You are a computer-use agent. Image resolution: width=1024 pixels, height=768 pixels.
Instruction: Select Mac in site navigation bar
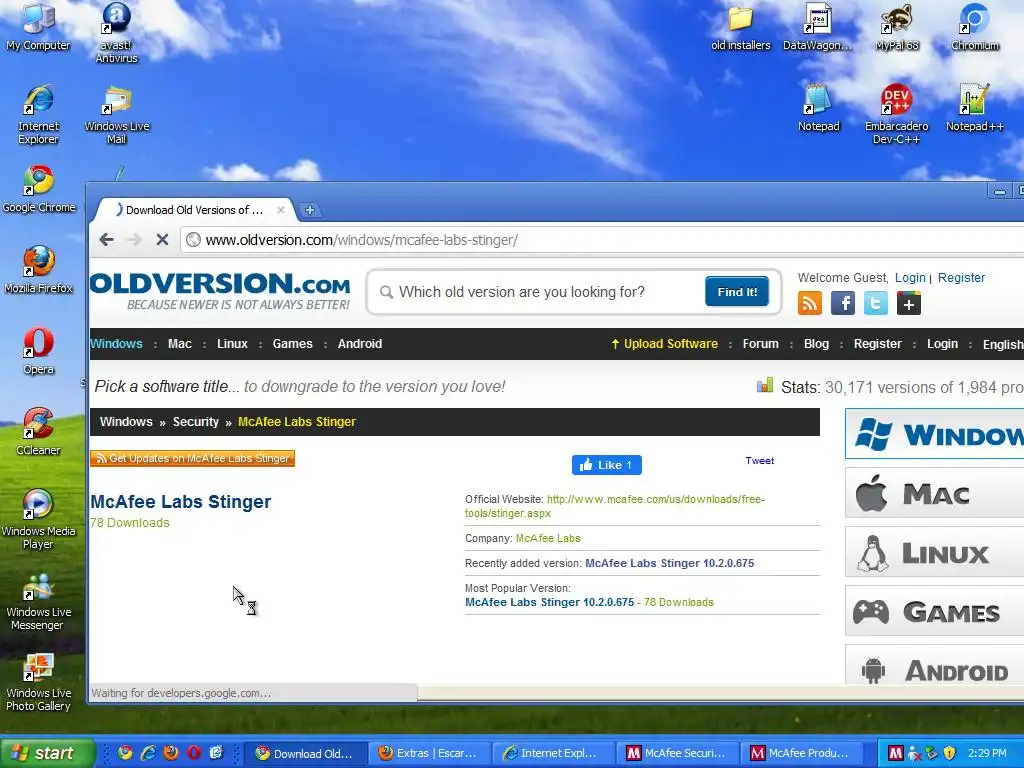point(180,344)
